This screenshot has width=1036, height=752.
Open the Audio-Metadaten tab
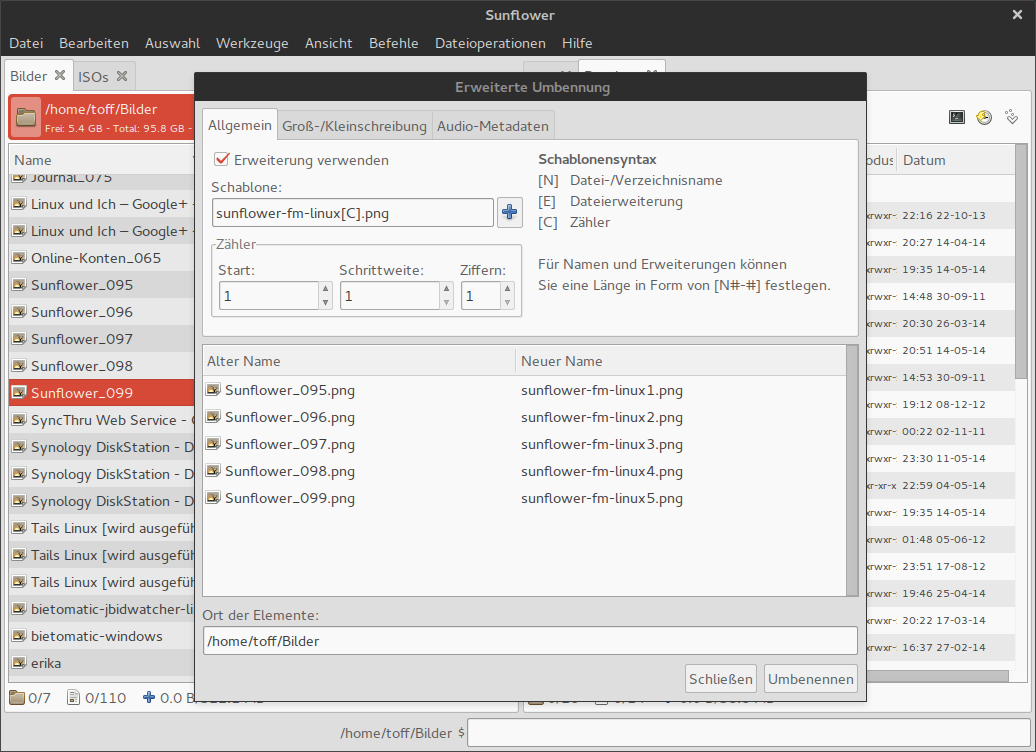pos(492,126)
